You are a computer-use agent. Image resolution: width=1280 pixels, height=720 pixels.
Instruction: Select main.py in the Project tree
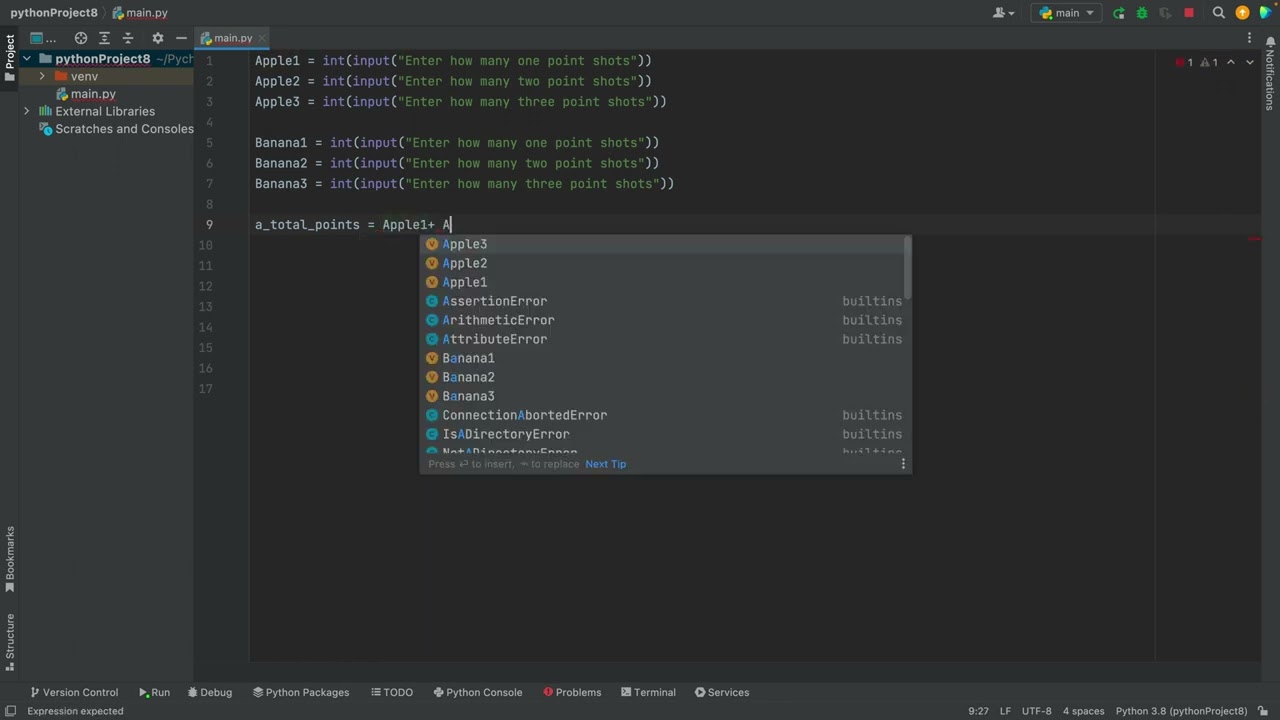pyautogui.click(x=93, y=94)
